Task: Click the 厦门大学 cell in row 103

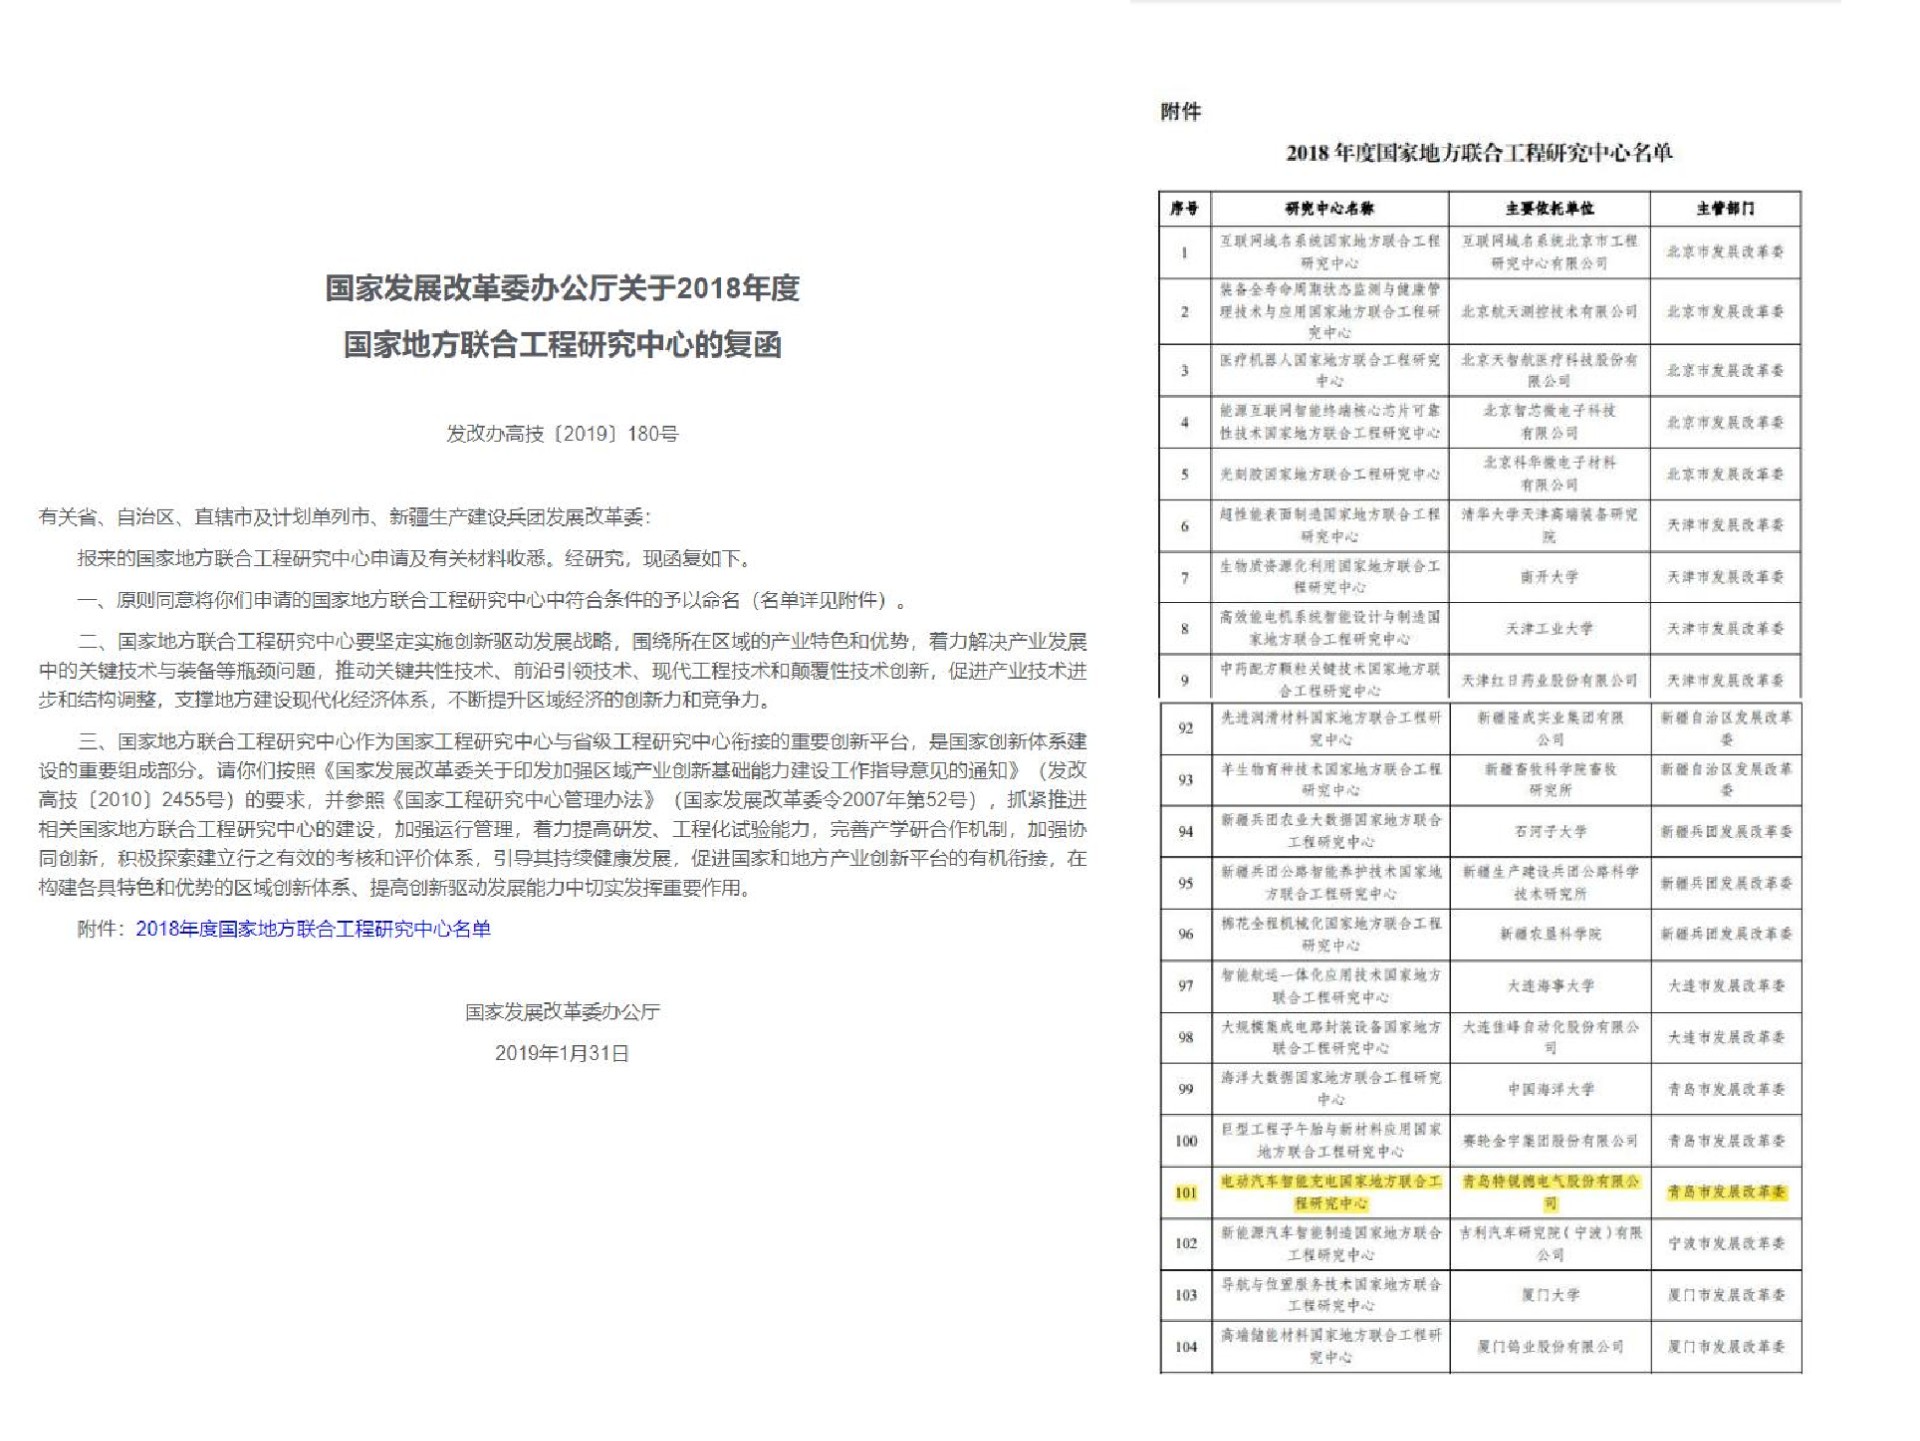Action: click(x=1550, y=1295)
